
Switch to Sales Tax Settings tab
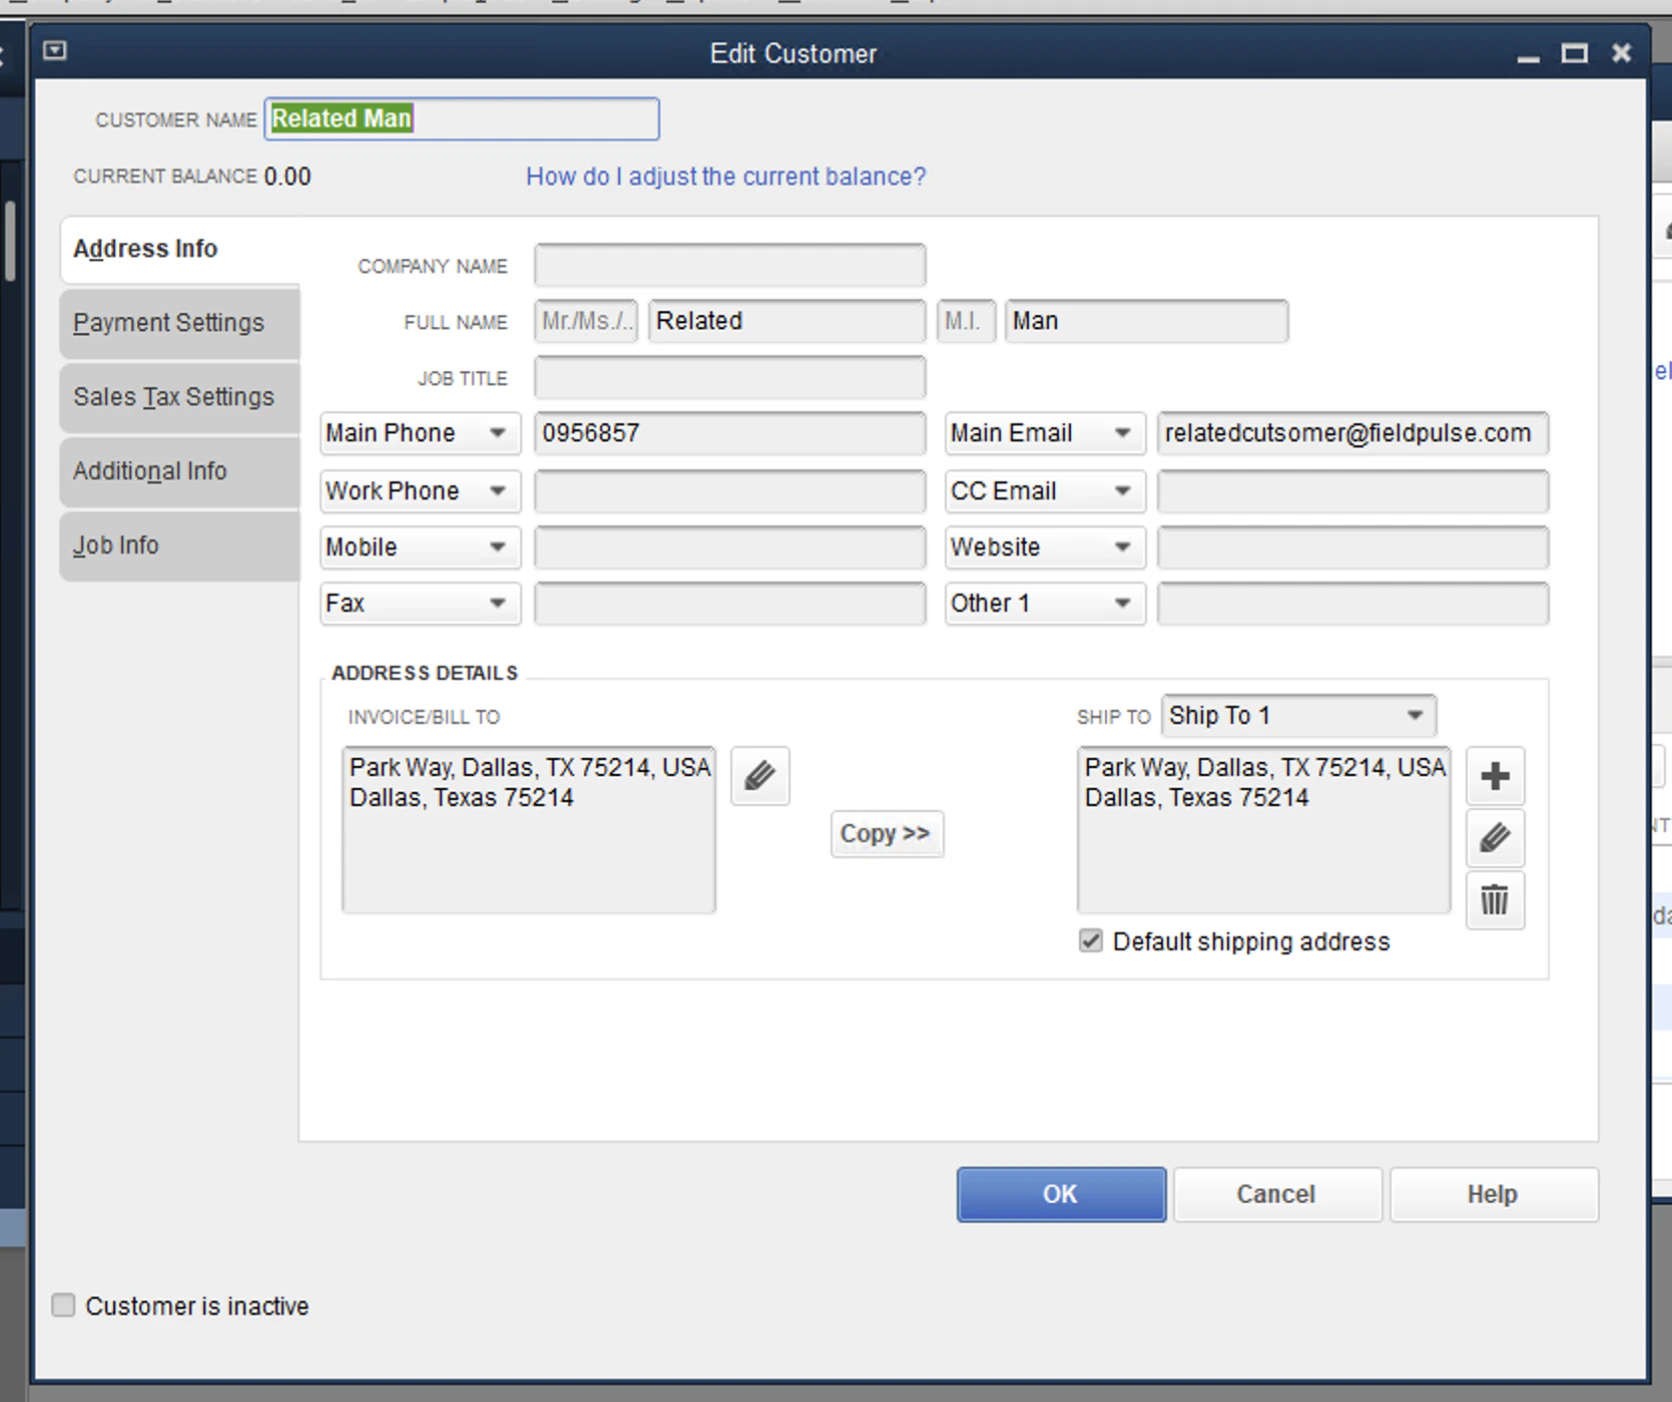pos(180,397)
